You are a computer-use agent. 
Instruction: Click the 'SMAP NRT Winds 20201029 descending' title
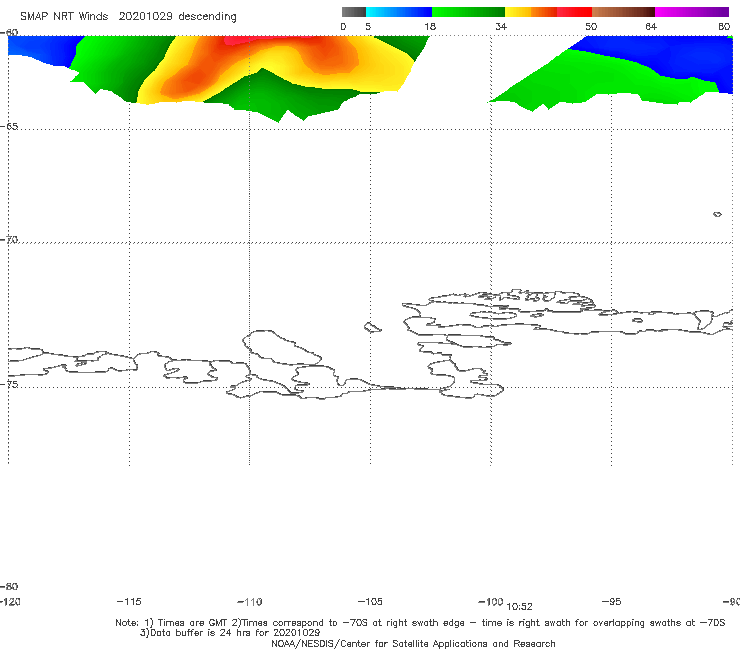(128, 17)
